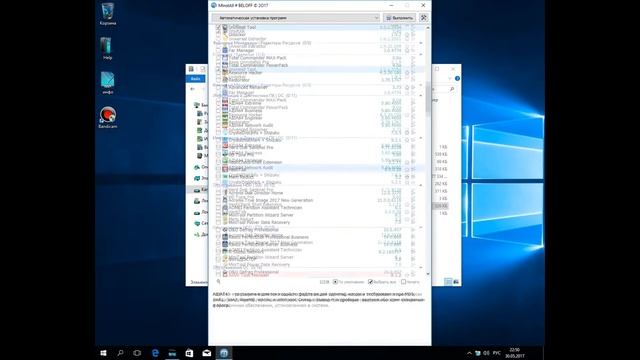640x360 pixels.
Task: Click the Raxco PerfectDisk Professional Business icon
Action: coord(225,237)
